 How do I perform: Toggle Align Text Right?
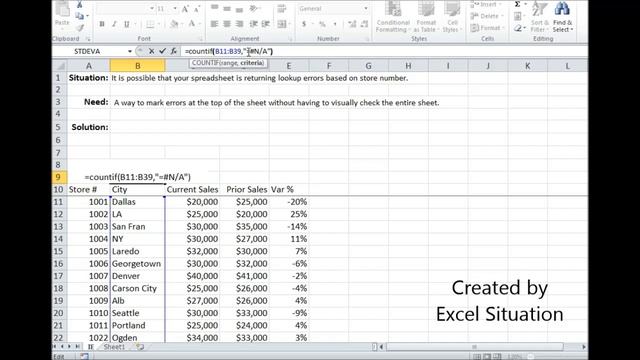point(240,24)
